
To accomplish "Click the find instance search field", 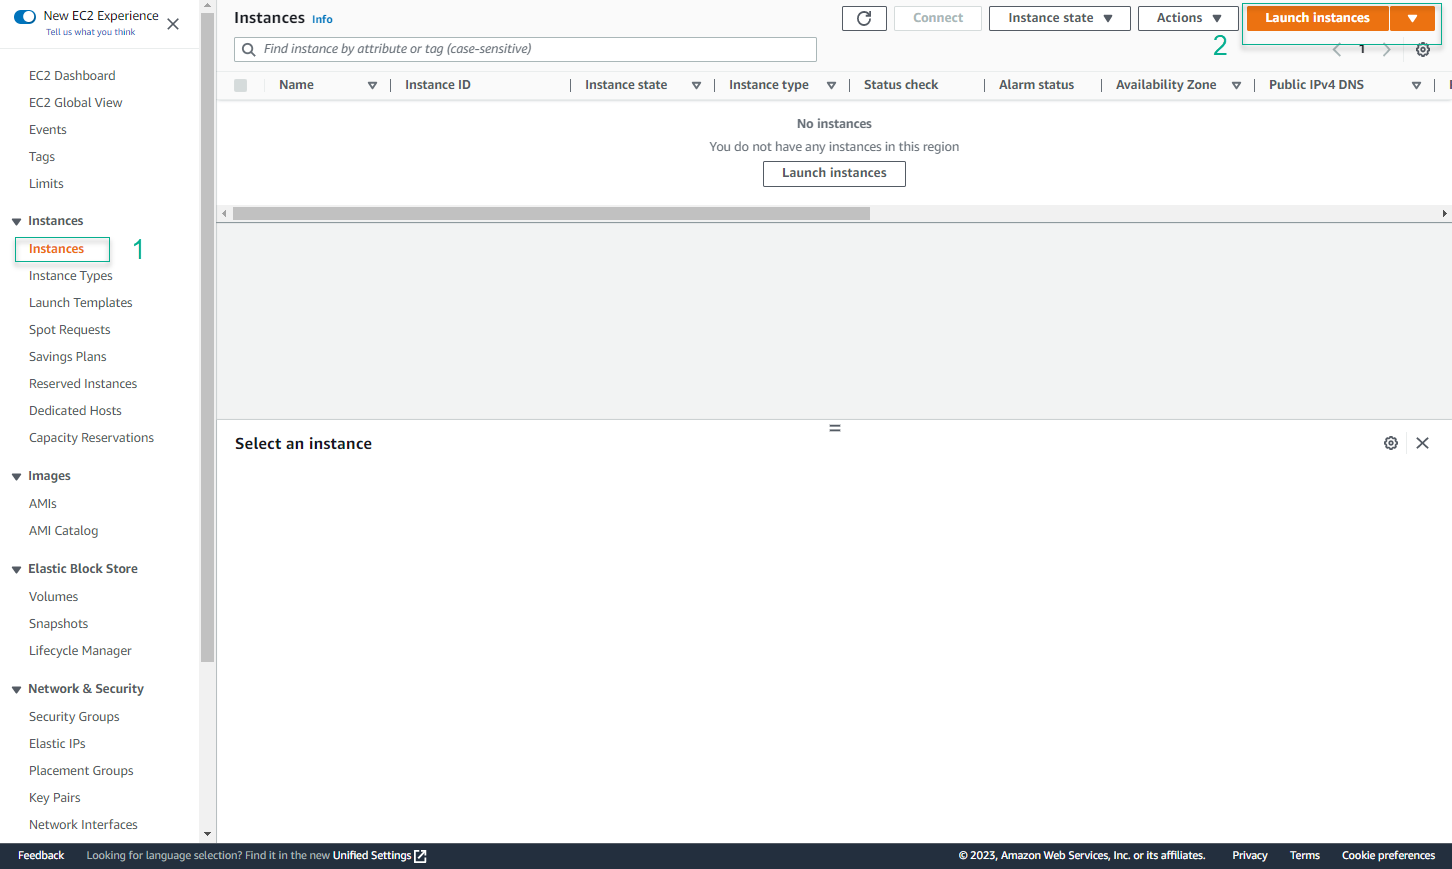I will (525, 49).
